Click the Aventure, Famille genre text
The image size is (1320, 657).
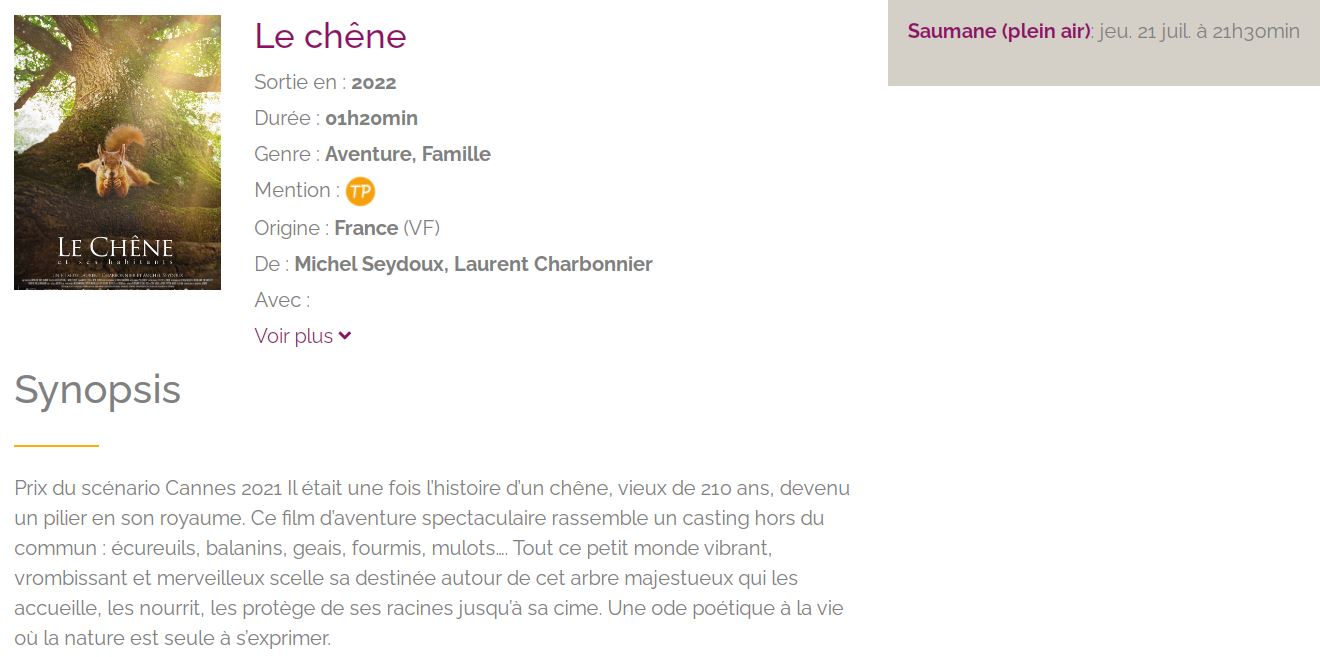(408, 154)
